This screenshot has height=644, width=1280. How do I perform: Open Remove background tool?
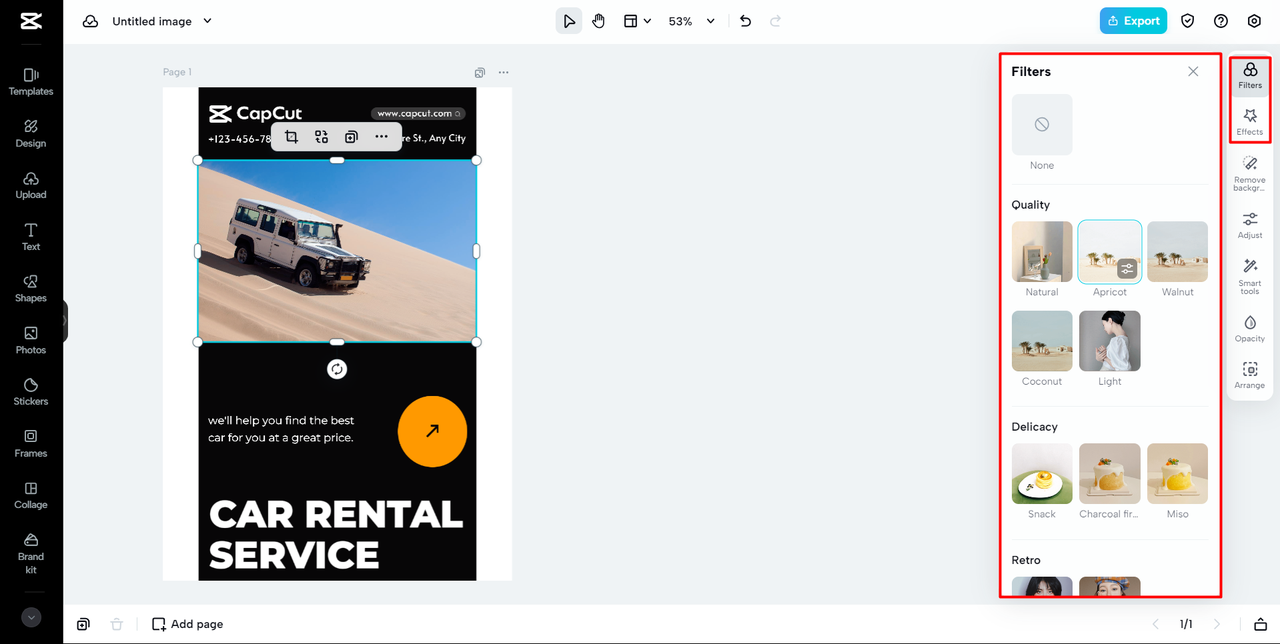point(1250,173)
